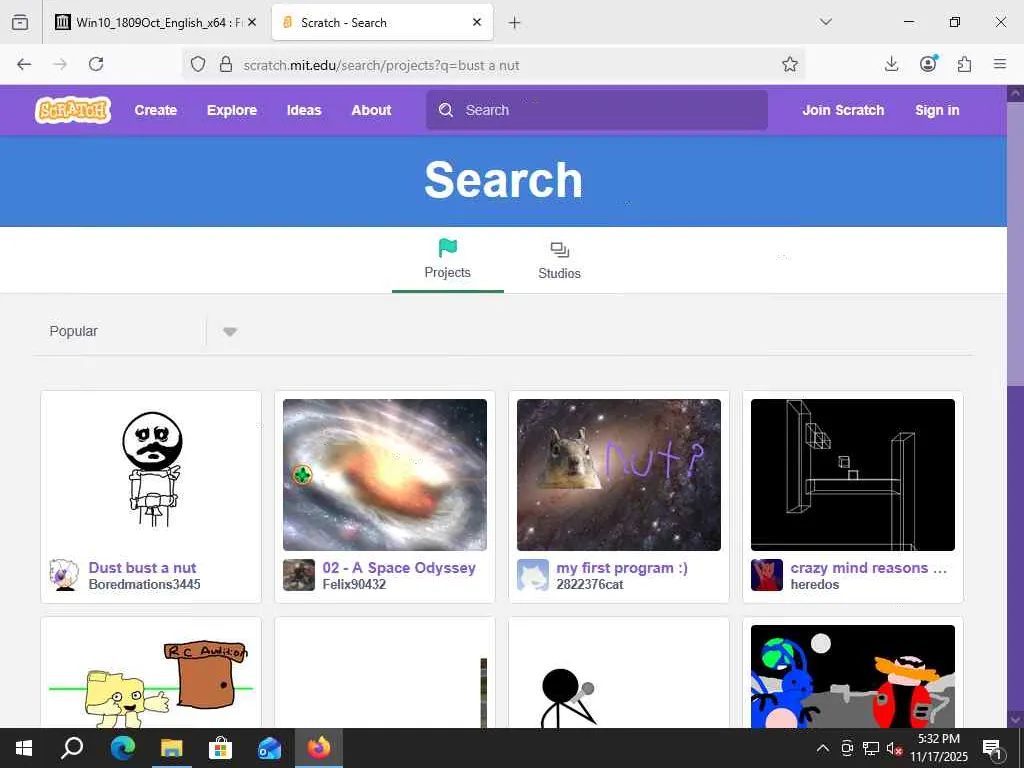Open the Firefox downloads icon
This screenshot has height=768, width=1024.
click(891, 64)
